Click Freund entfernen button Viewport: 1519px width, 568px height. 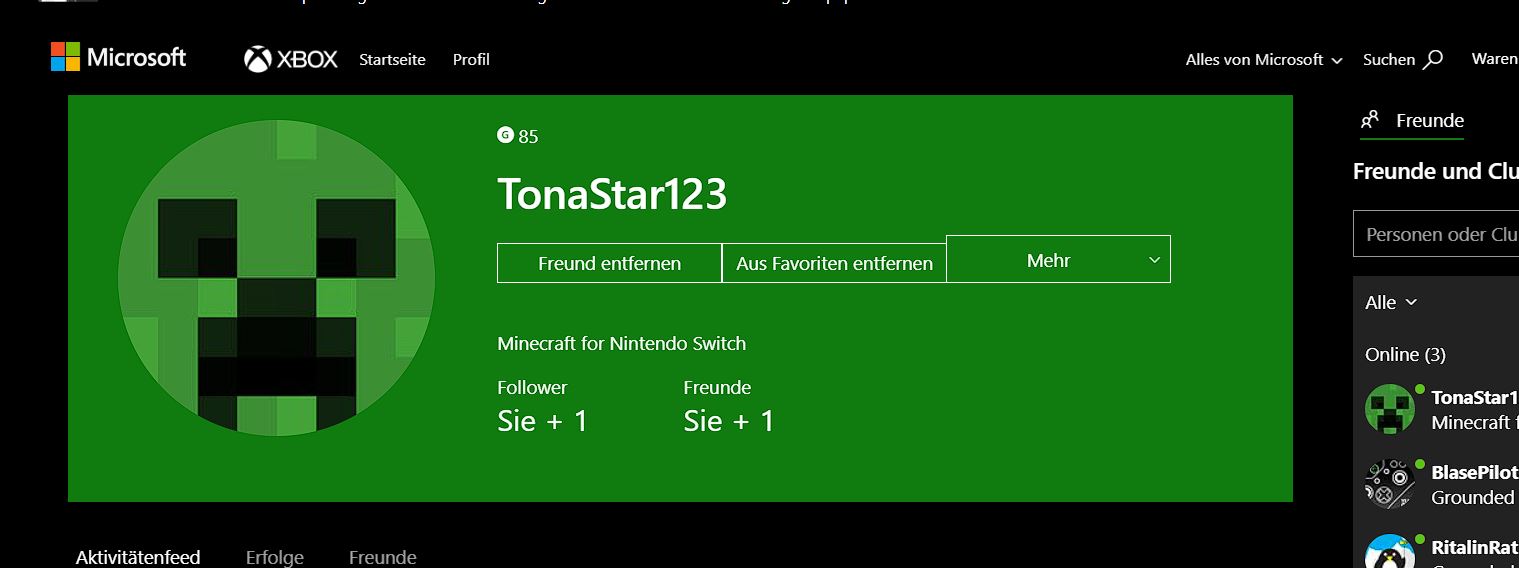[x=609, y=263]
